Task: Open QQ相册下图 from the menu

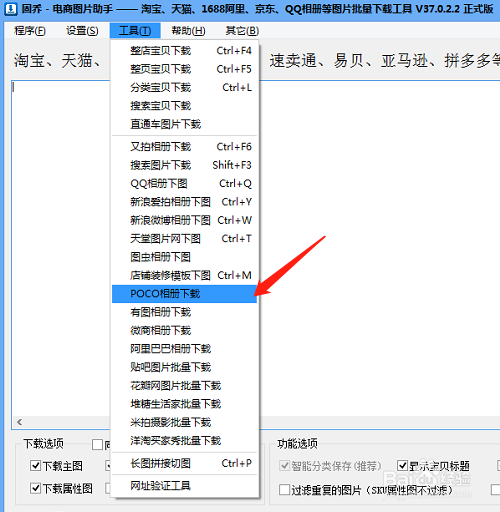Action: tap(184, 183)
